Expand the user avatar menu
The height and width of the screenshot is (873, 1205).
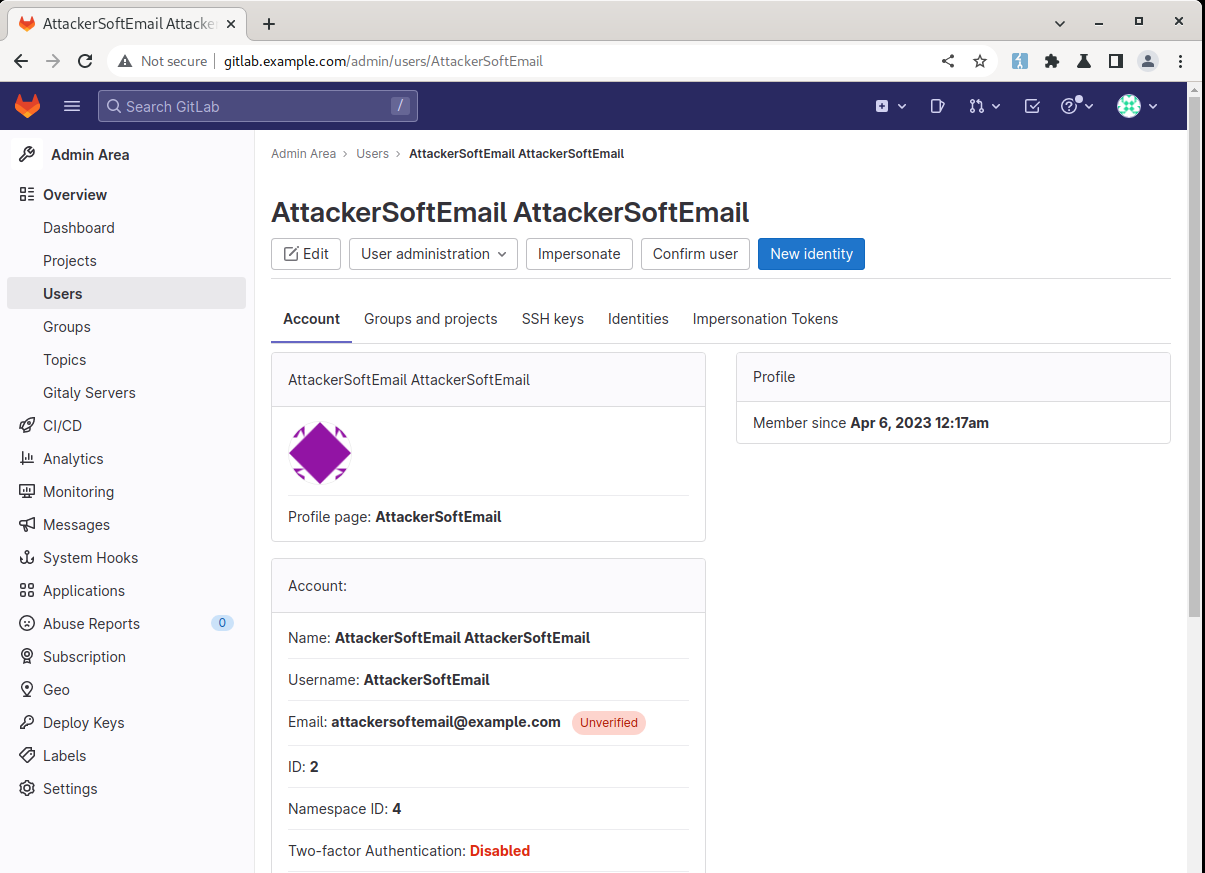pos(1137,106)
